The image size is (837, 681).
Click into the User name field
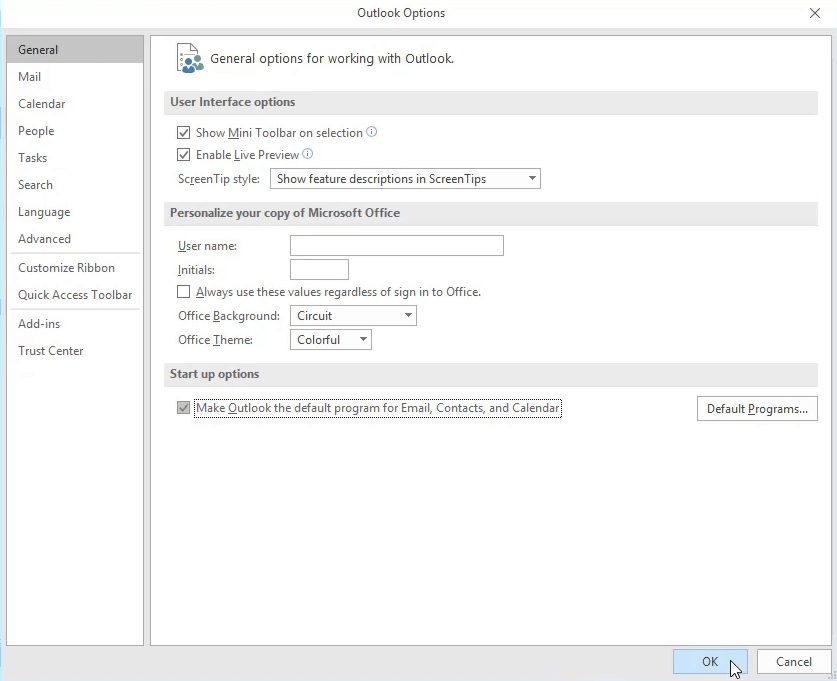point(397,246)
